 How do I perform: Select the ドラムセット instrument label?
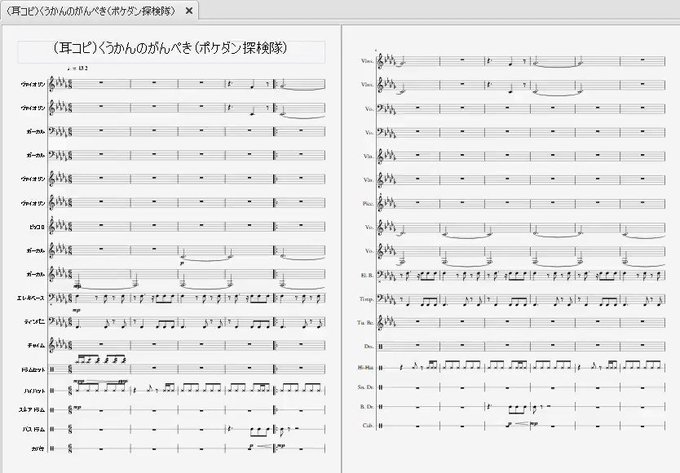coord(33,370)
